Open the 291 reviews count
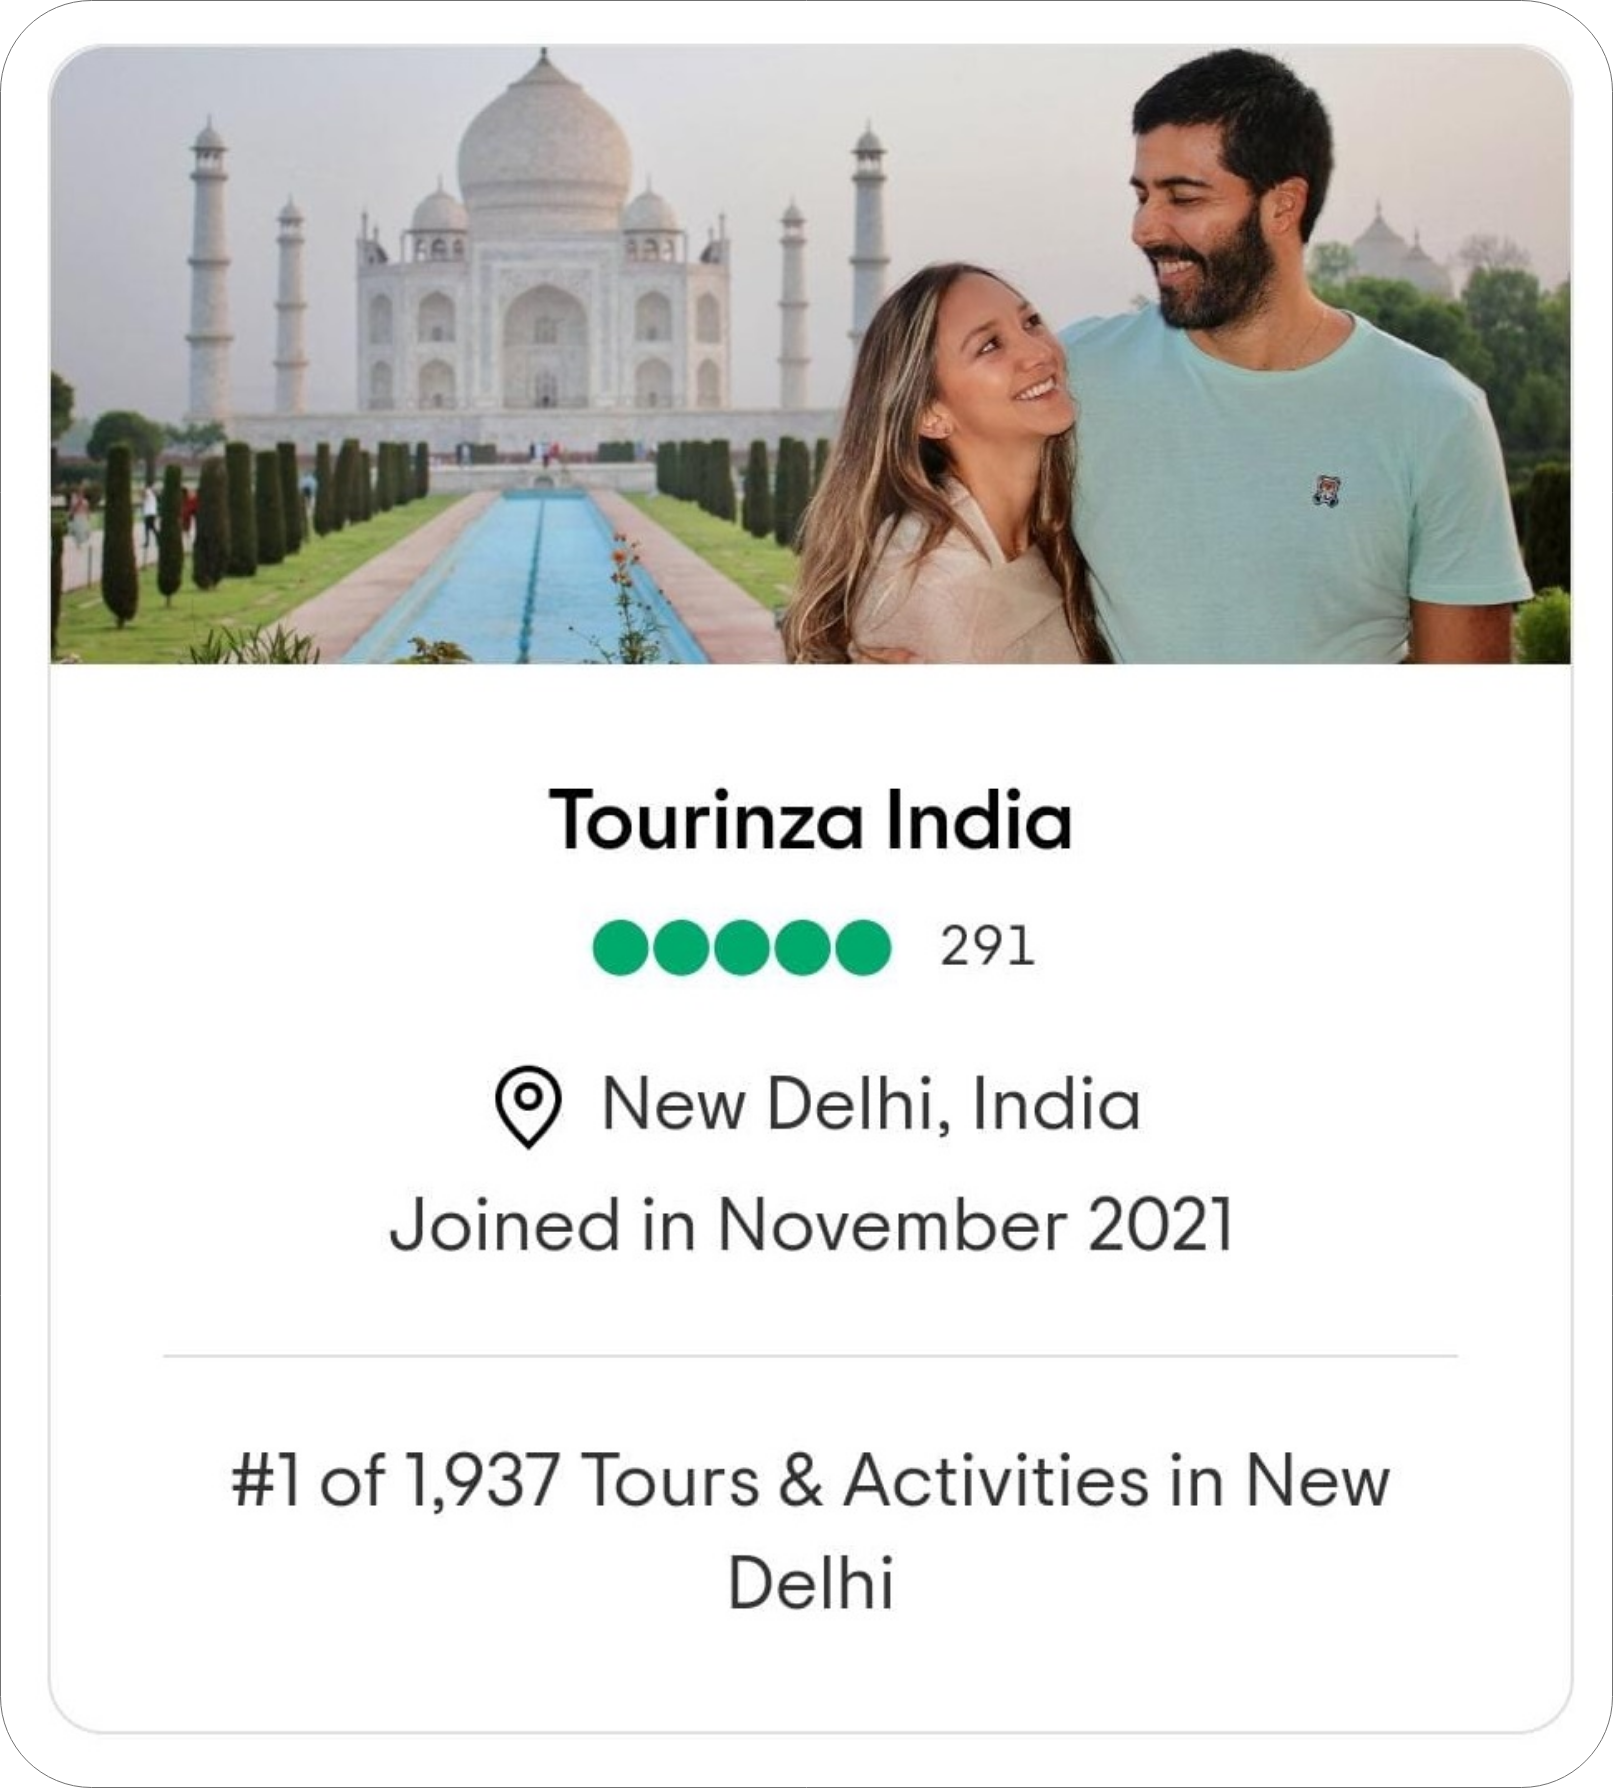 (984, 941)
